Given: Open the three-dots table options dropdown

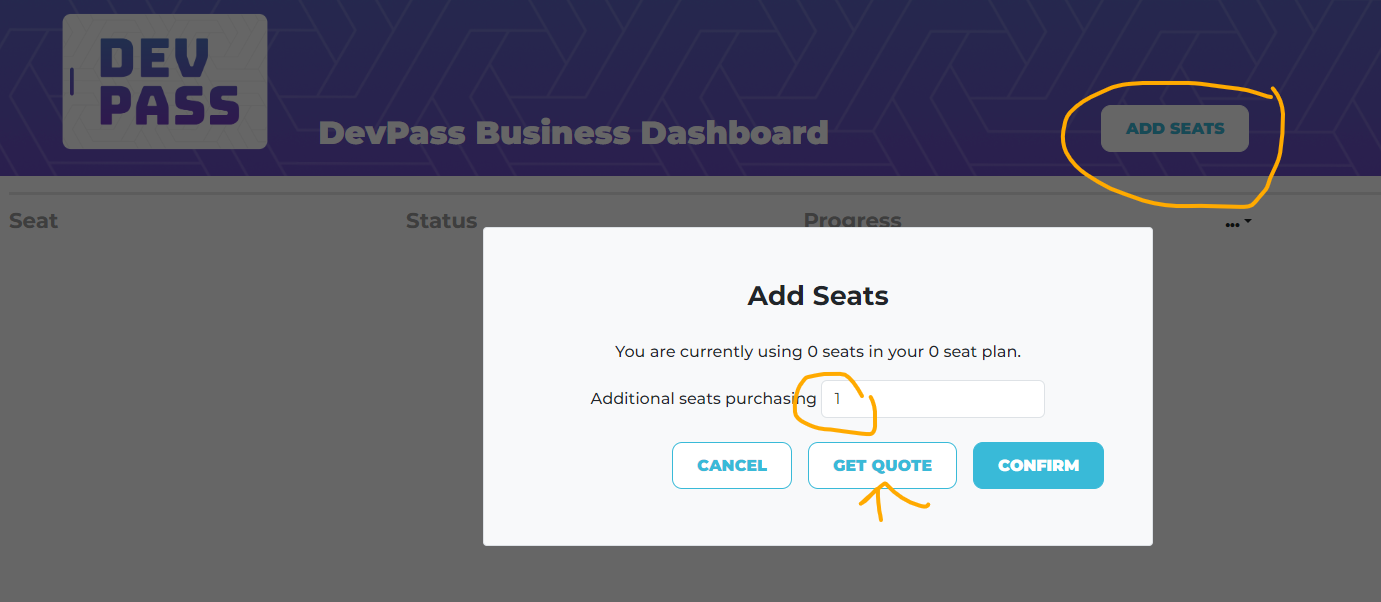Looking at the screenshot, I should 1238,224.
